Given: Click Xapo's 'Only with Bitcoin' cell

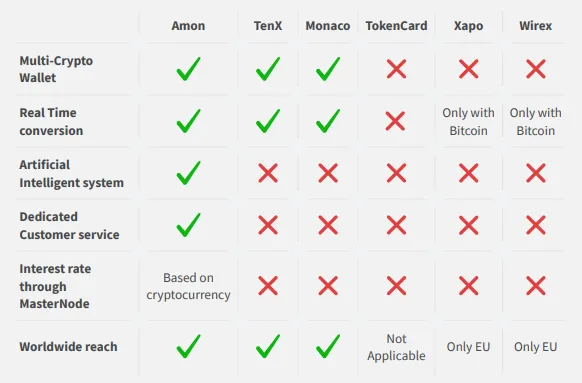Looking at the screenshot, I should point(468,121).
